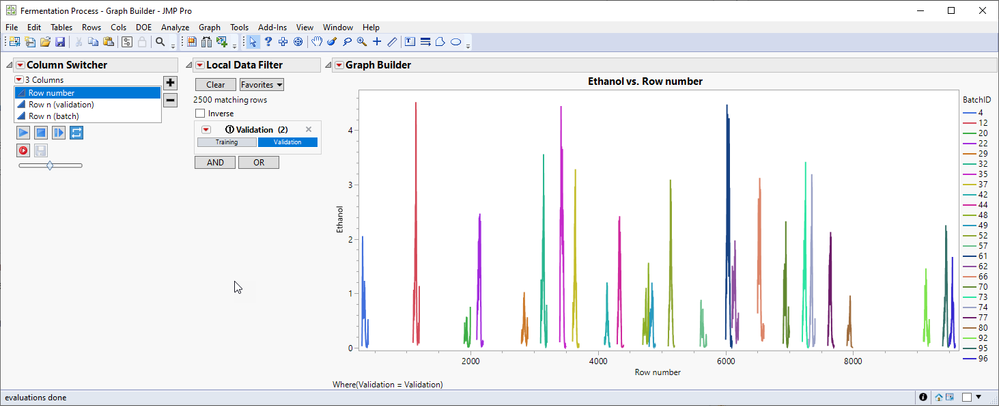Click the animation speed slider handle
The image size is (999, 406).
tap(50, 165)
